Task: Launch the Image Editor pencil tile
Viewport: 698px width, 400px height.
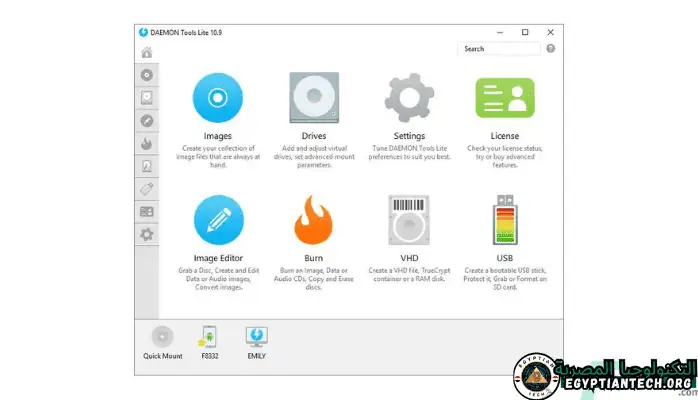Action: 217,220
